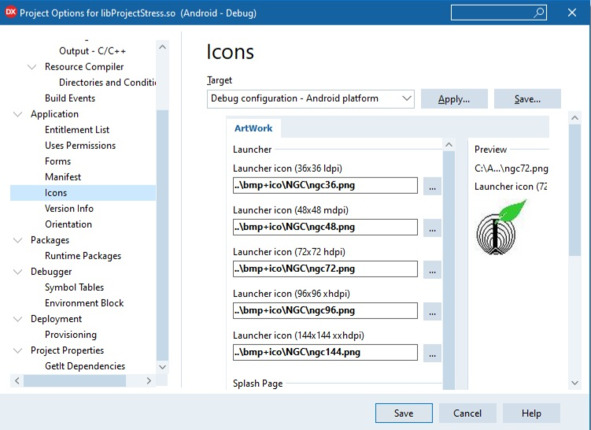
Task: Collapse the Debugger tree node
Action: (x=18, y=272)
